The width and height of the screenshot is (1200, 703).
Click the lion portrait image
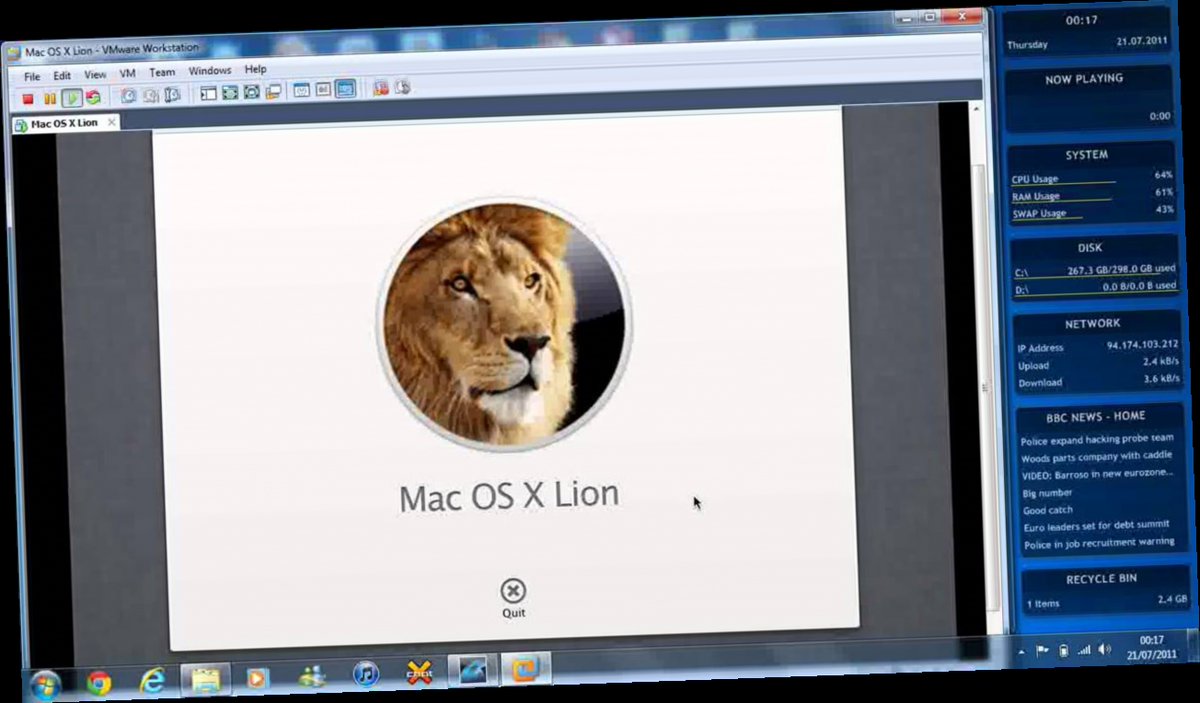click(503, 323)
